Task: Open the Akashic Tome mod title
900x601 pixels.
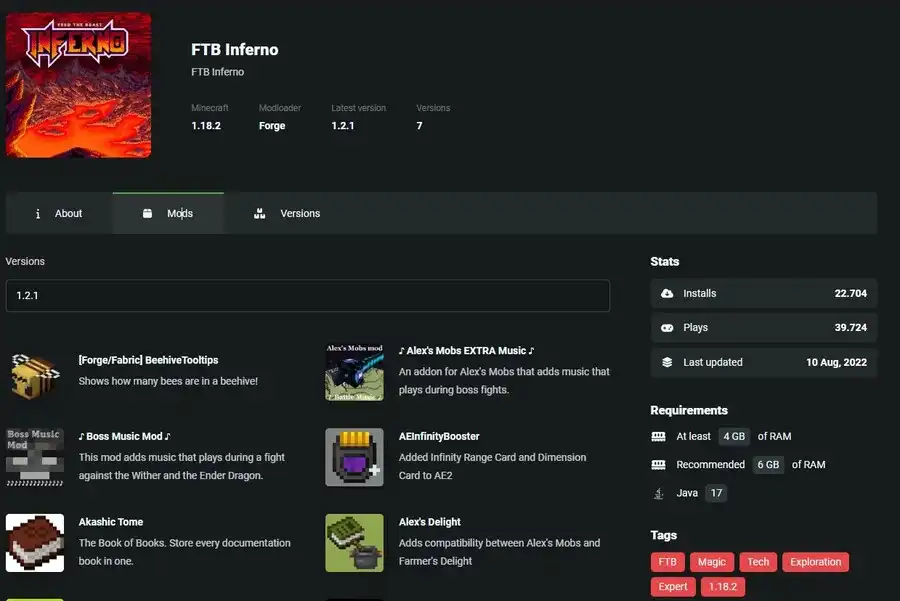Action: pyautogui.click(x=111, y=522)
